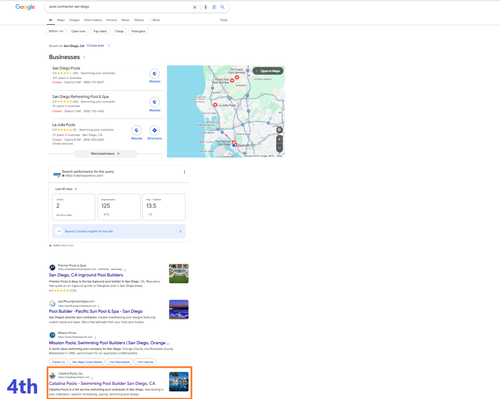Click the Clicks metric card showing 2

[x=74, y=207]
